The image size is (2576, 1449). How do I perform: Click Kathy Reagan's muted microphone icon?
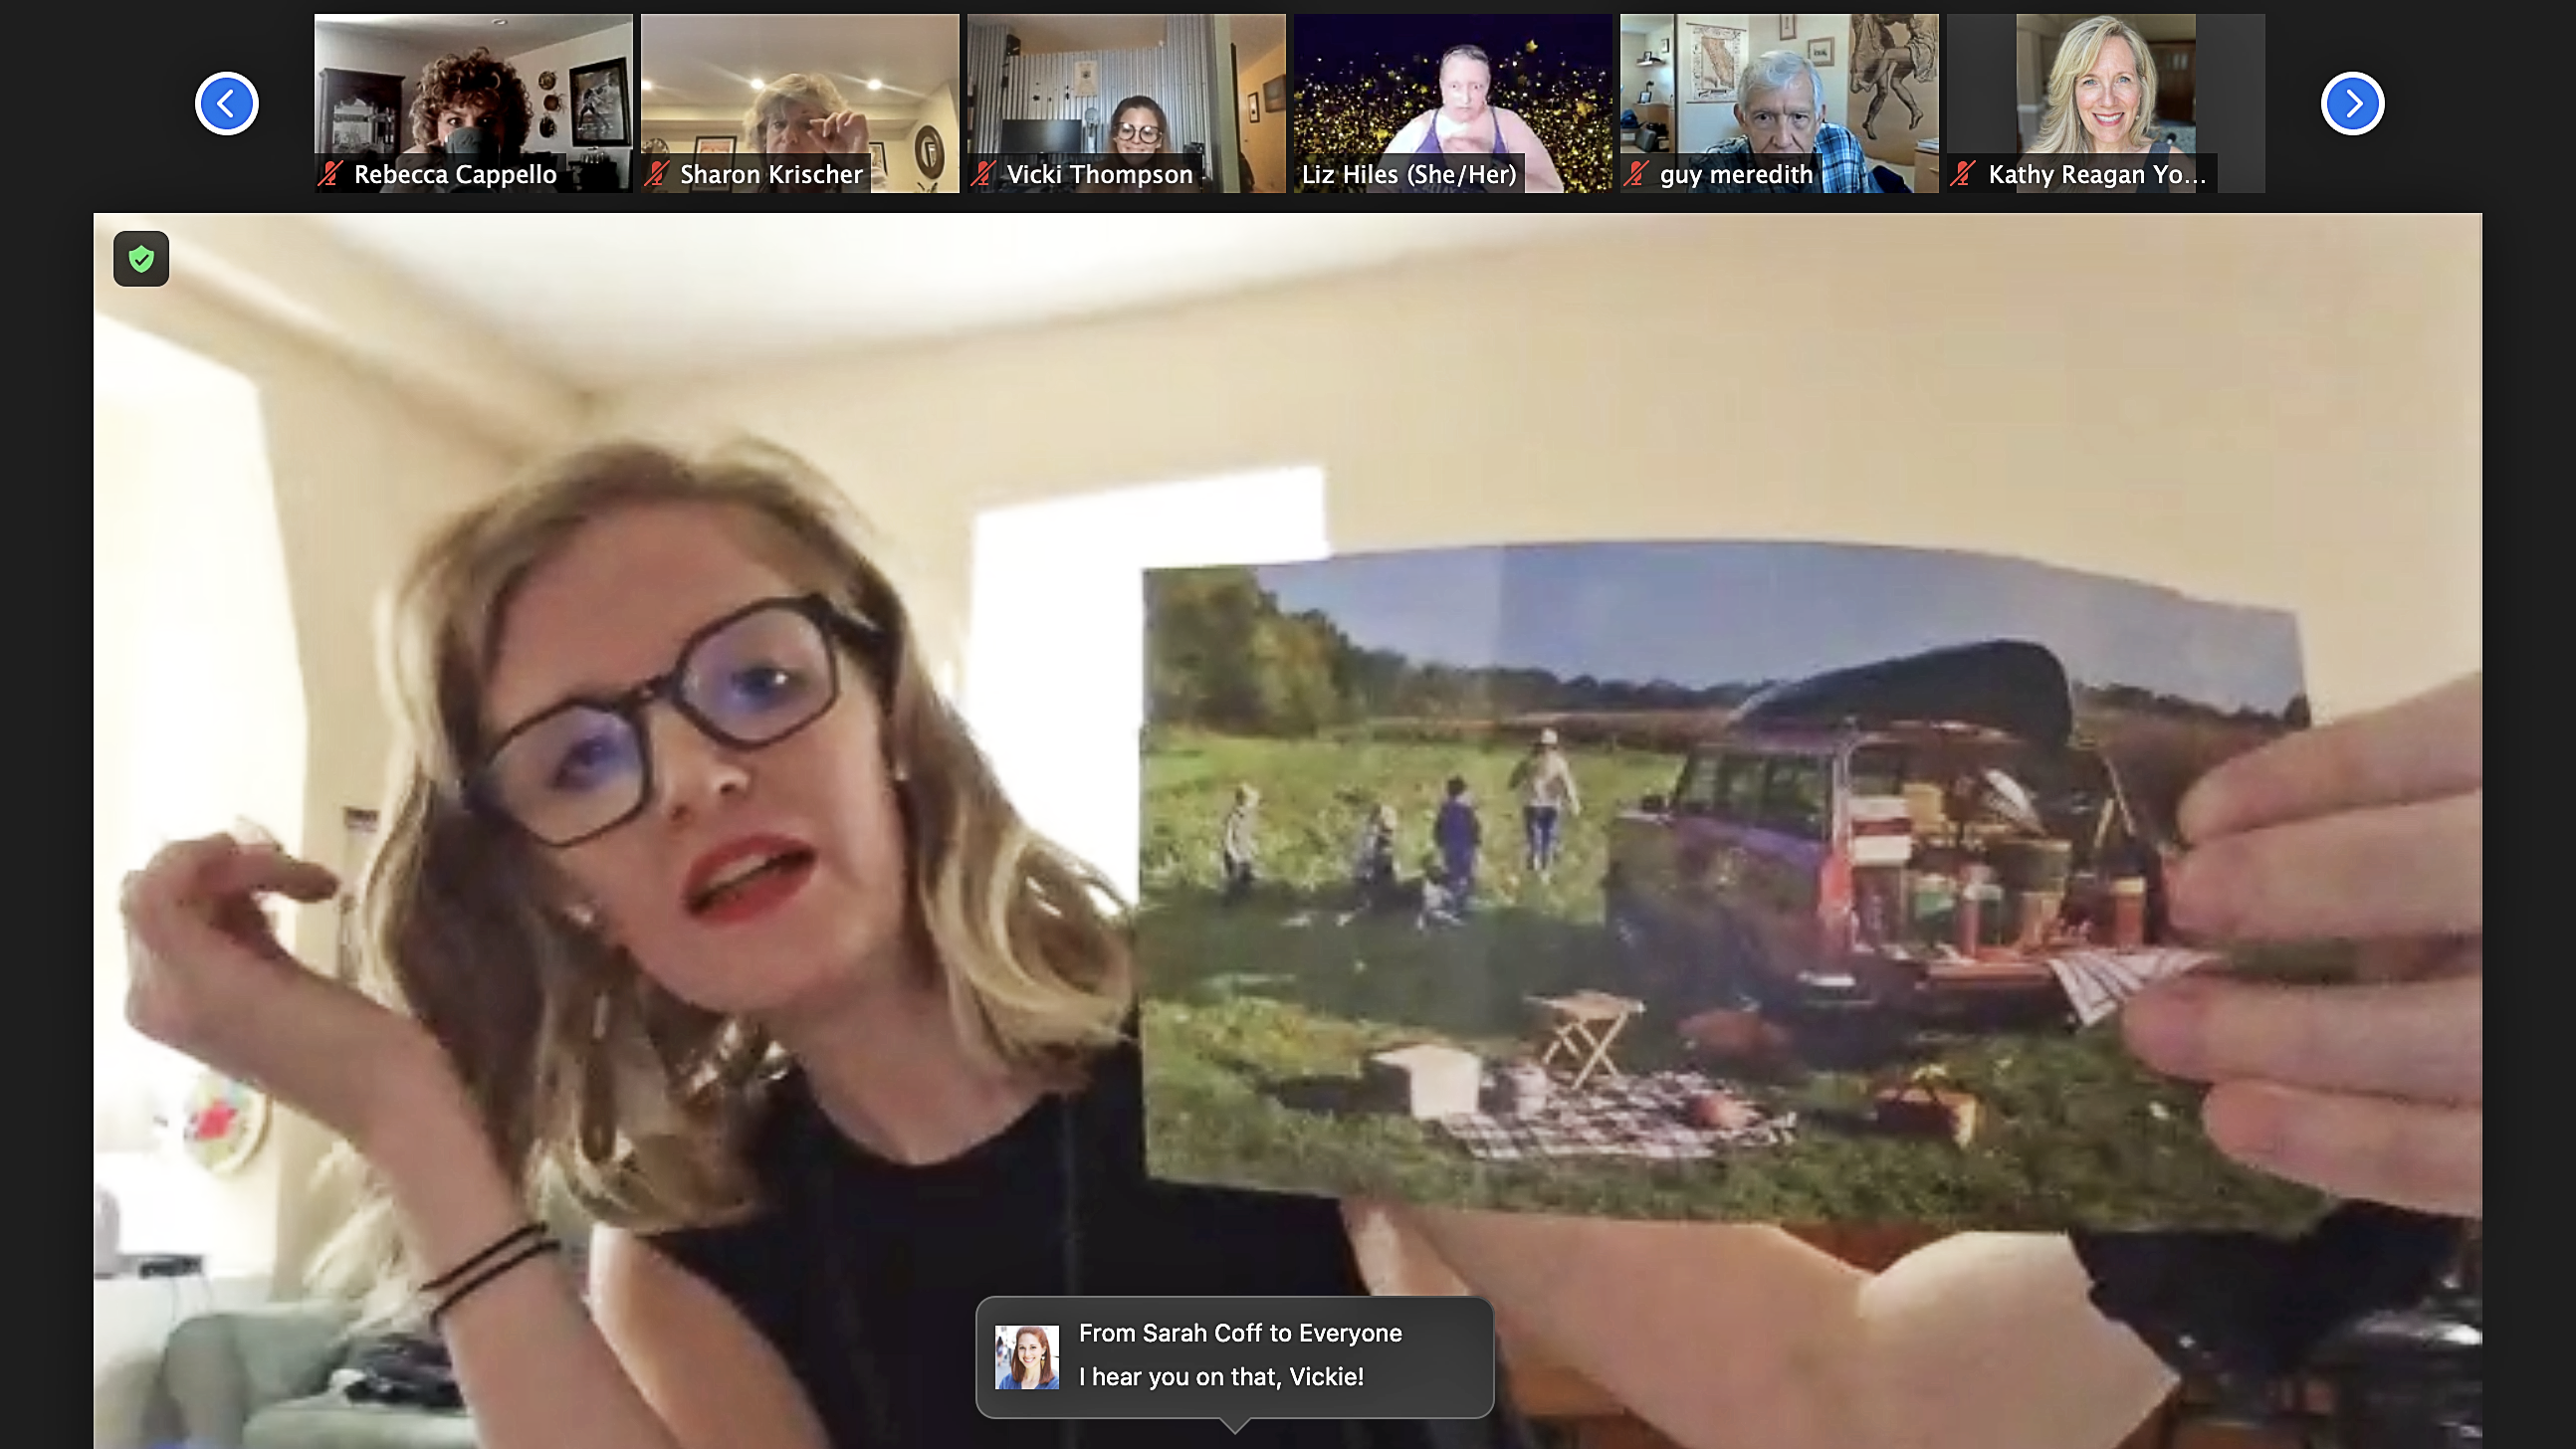1963,174
